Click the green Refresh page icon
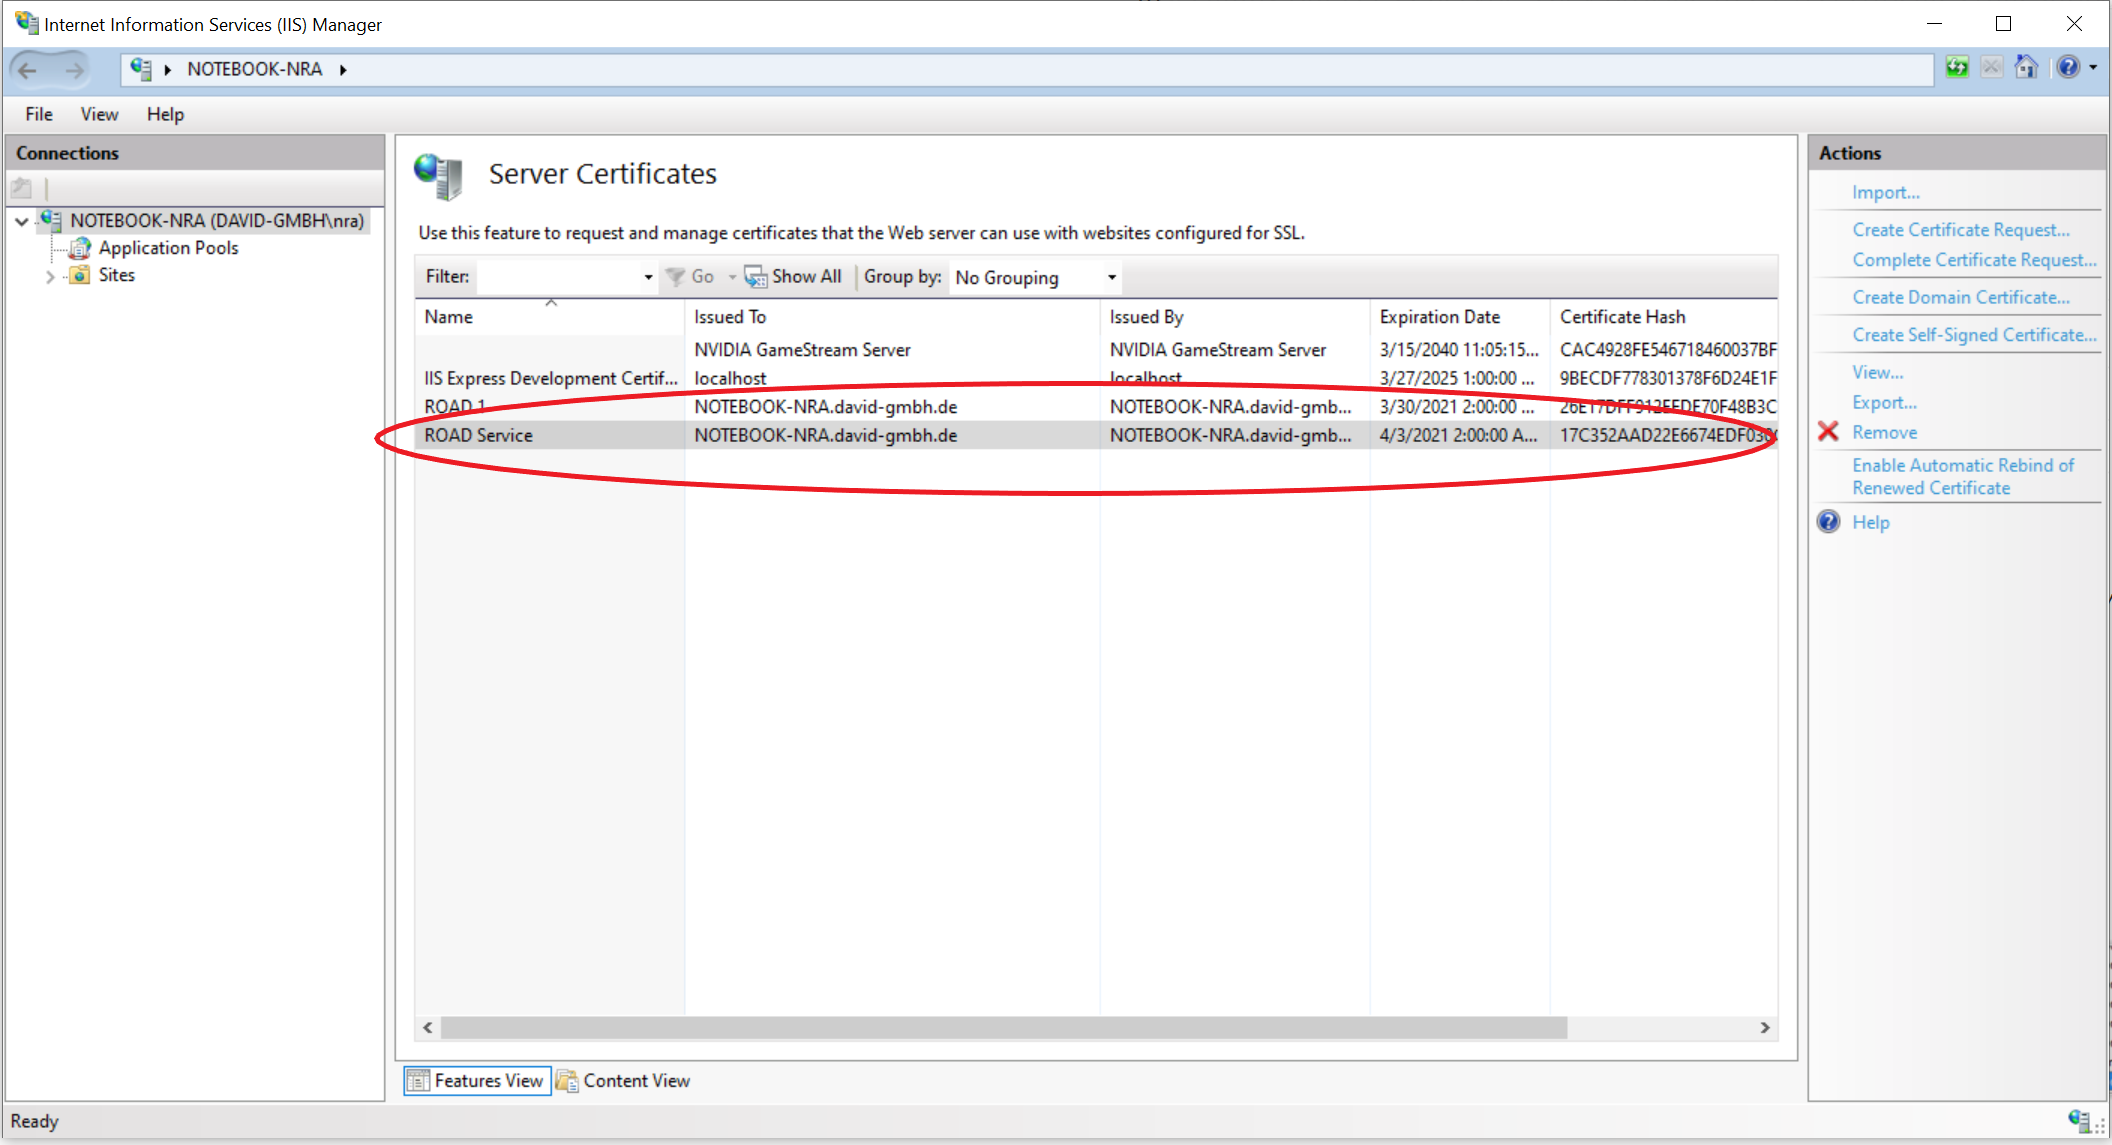 click(x=1957, y=67)
